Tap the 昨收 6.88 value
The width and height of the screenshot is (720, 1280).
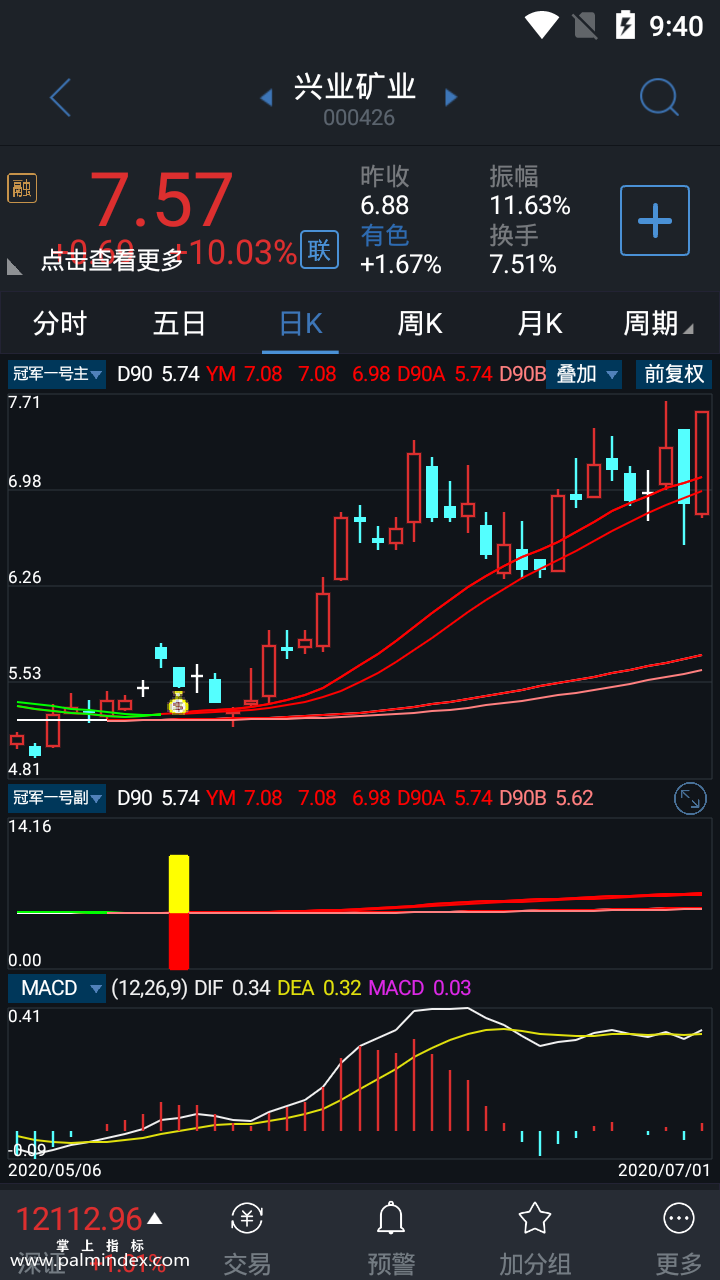[x=385, y=205]
